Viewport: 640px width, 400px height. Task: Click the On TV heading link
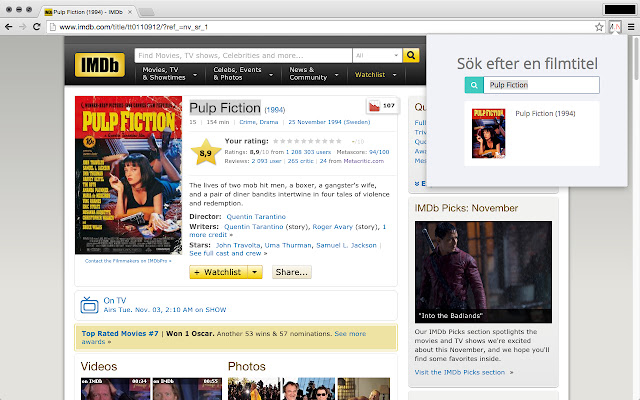[115, 300]
